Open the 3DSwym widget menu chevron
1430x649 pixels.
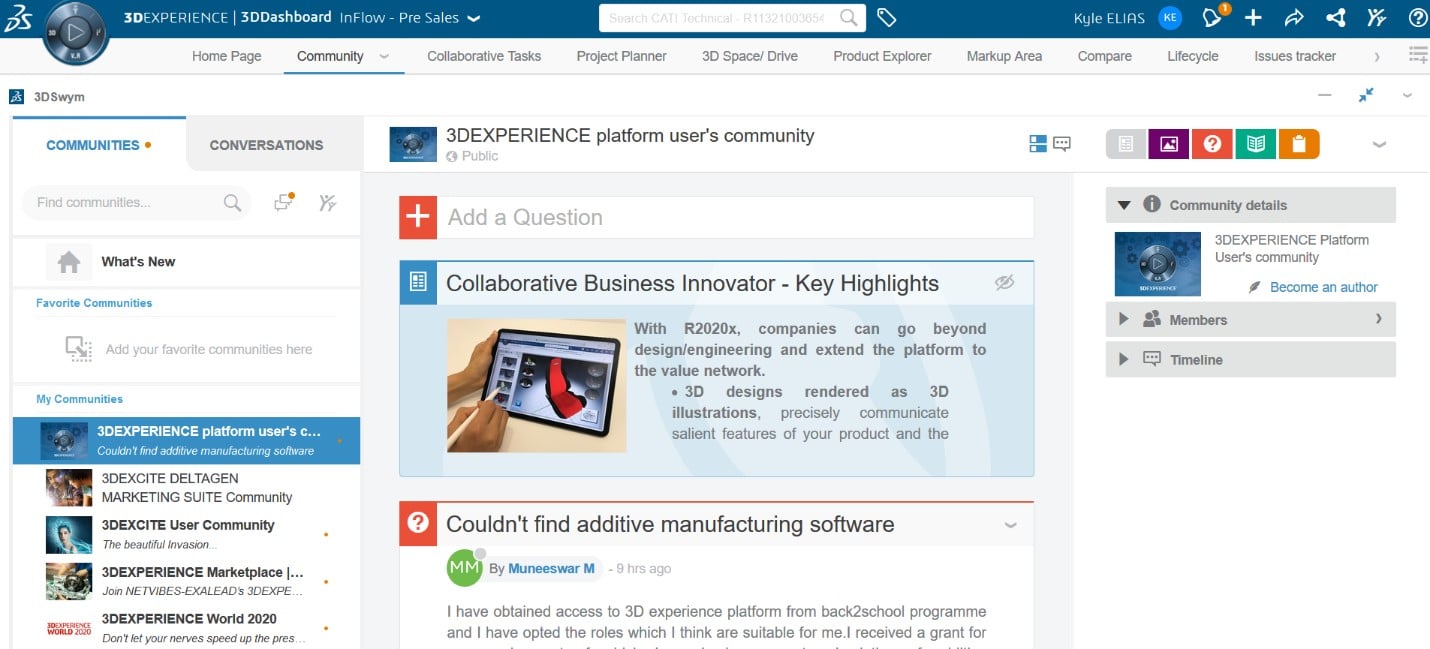1407,95
